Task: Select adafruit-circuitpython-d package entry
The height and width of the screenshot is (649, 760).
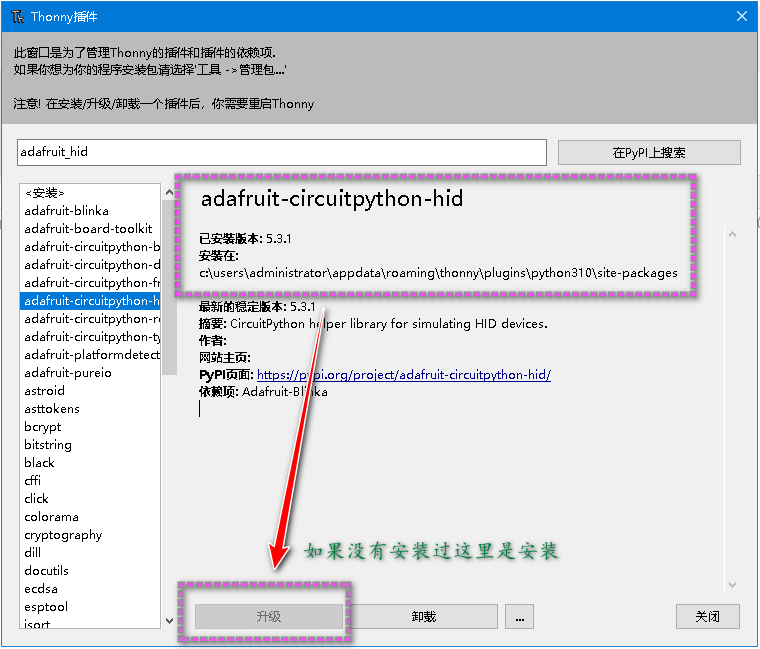Action: (92, 265)
